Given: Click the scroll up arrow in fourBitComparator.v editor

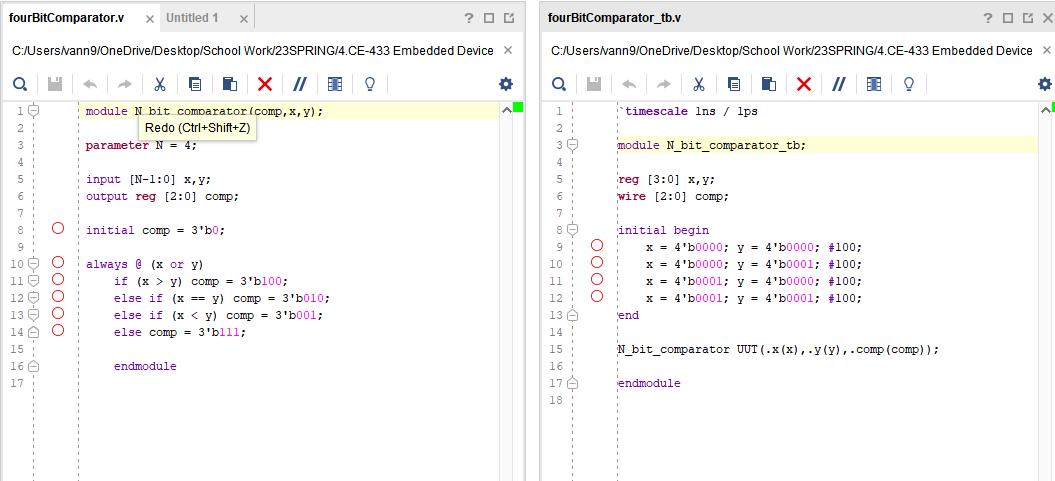Looking at the screenshot, I should 506,110.
